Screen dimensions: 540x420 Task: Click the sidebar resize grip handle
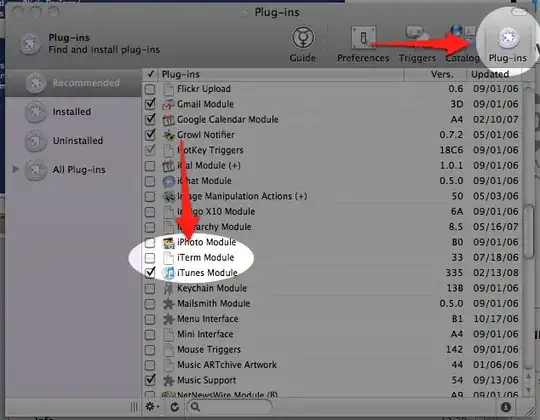click(134, 407)
